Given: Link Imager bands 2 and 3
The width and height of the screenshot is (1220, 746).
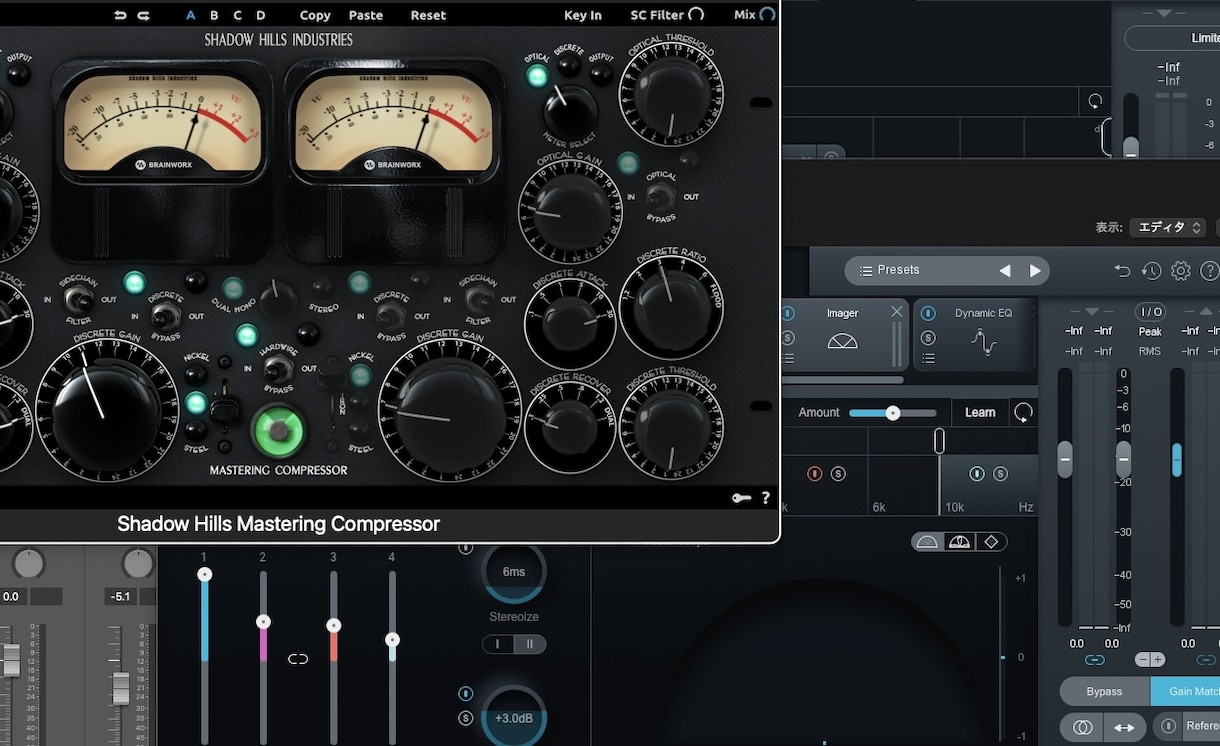Looking at the screenshot, I should [298, 659].
